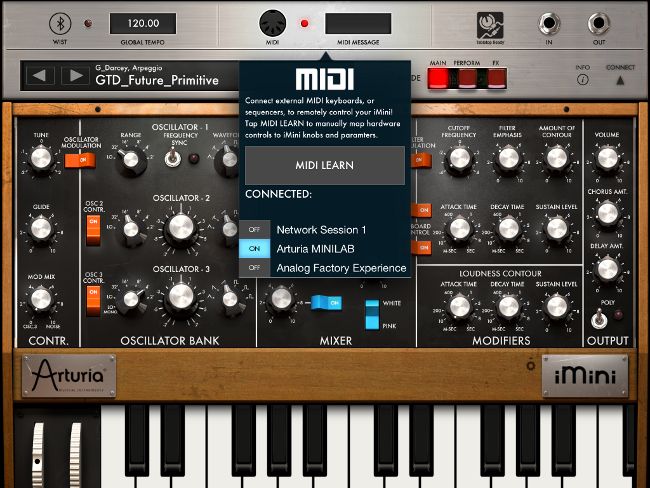
Task: Click the modulation wheel
Action: coord(75,454)
